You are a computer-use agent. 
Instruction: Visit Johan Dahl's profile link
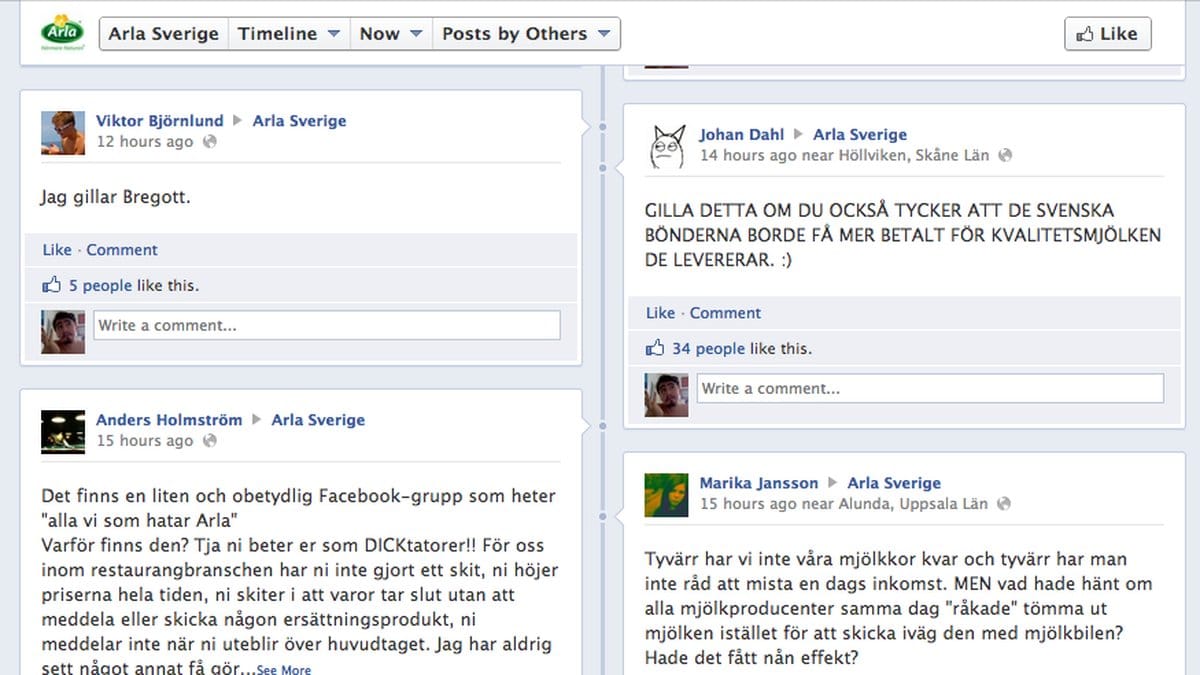[741, 135]
